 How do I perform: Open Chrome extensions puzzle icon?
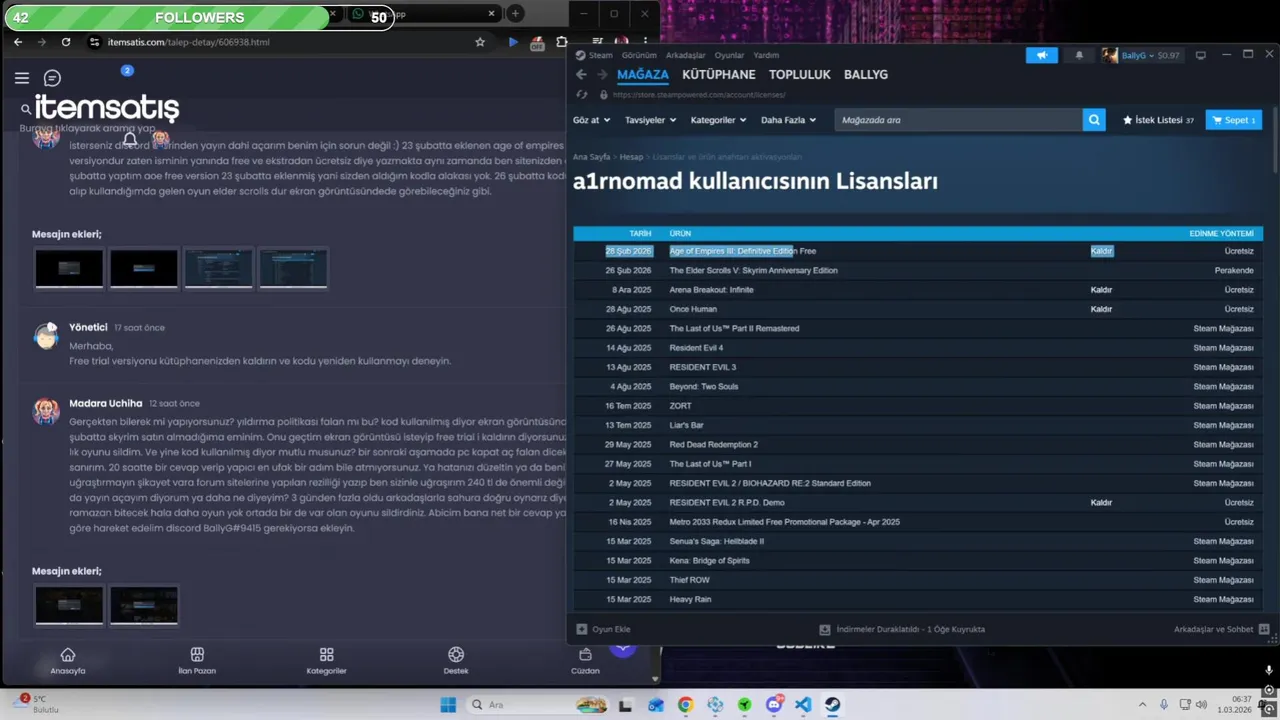tap(562, 42)
